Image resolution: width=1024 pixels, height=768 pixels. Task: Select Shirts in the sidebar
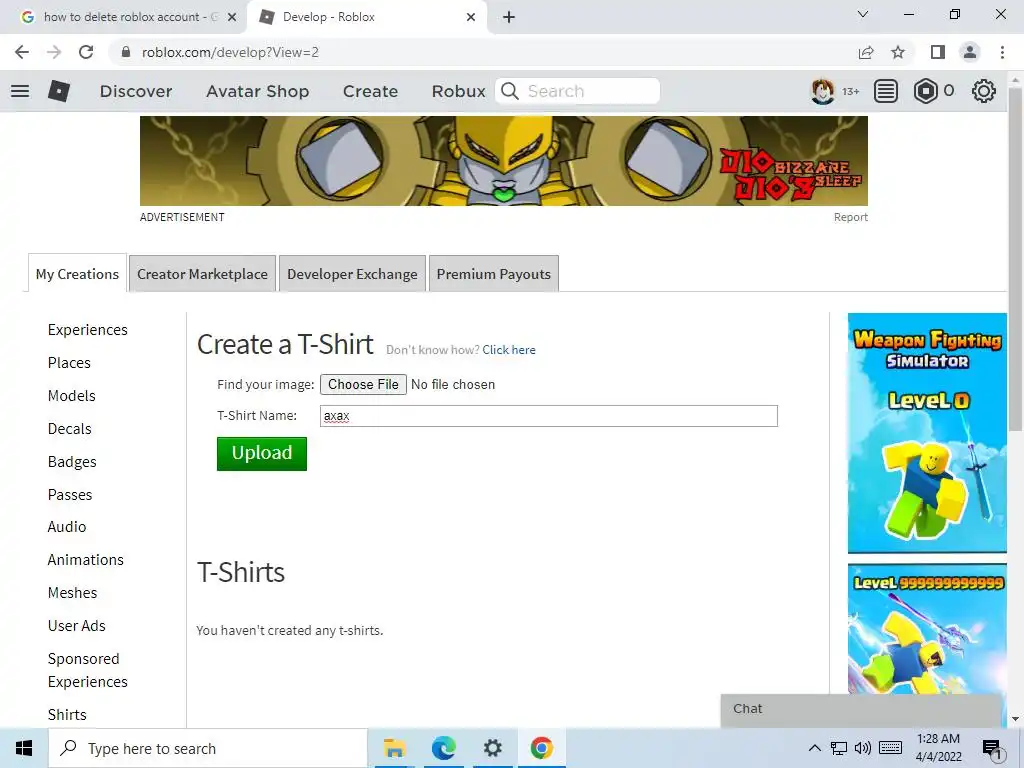(67, 714)
